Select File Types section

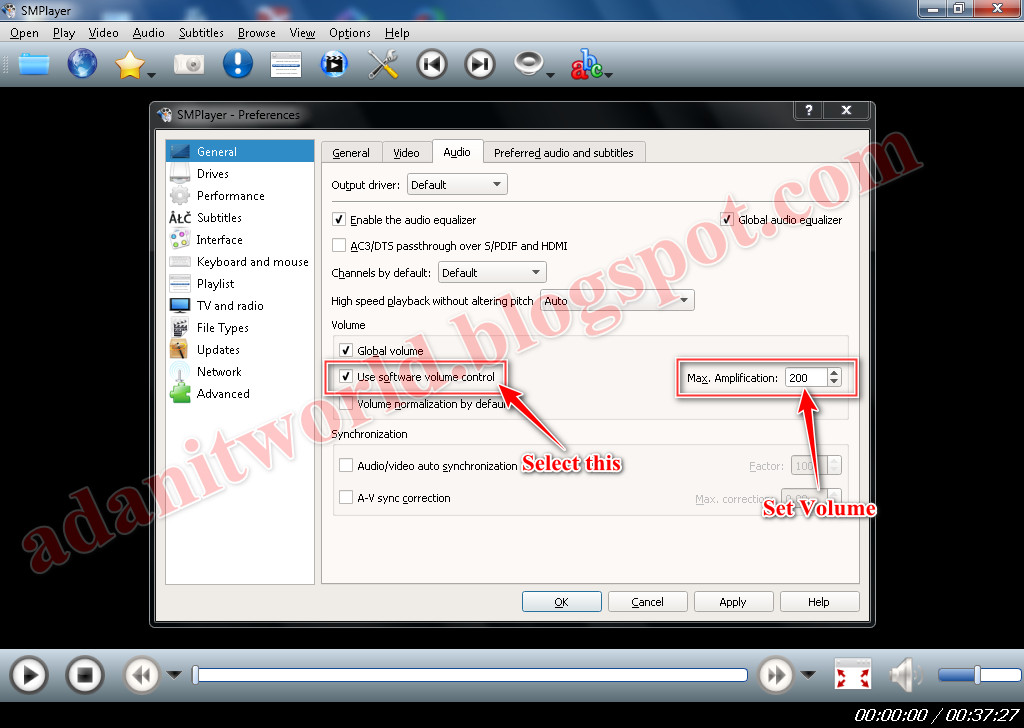[240, 328]
